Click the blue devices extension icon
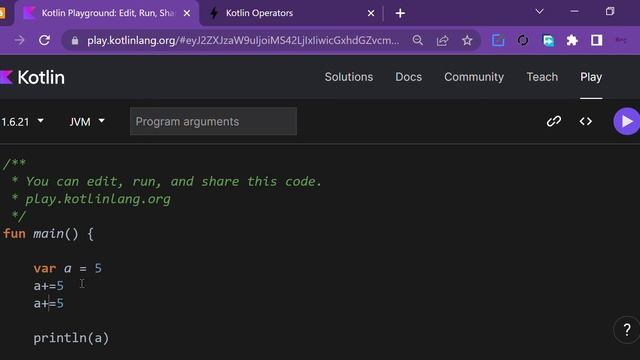 click(x=548, y=40)
